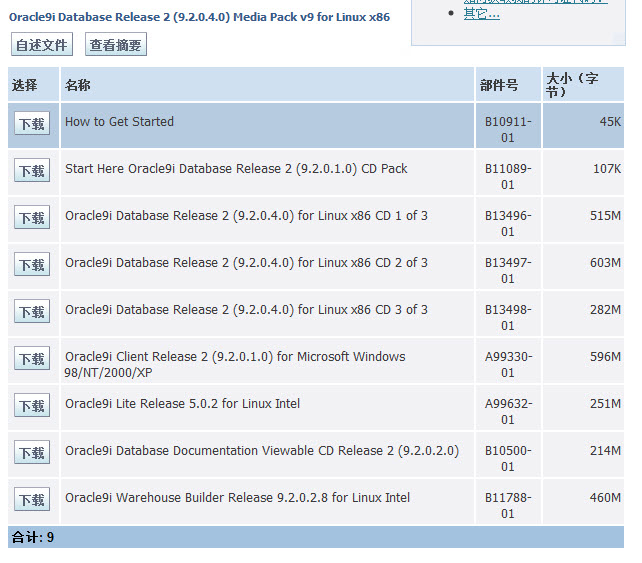Image resolution: width=642 pixels, height=563 pixels.
Task: Click the 460M size value
Action: tap(606, 498)
